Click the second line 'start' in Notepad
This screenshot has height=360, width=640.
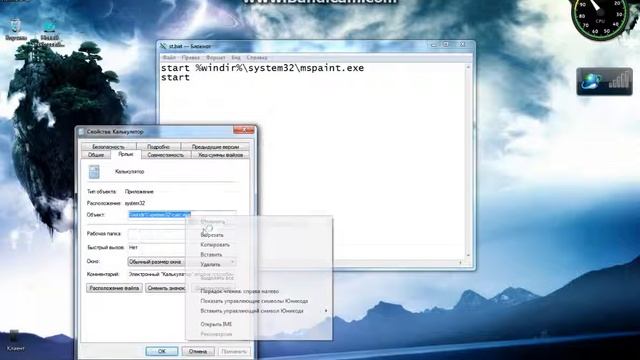click(x=176, y=78)
